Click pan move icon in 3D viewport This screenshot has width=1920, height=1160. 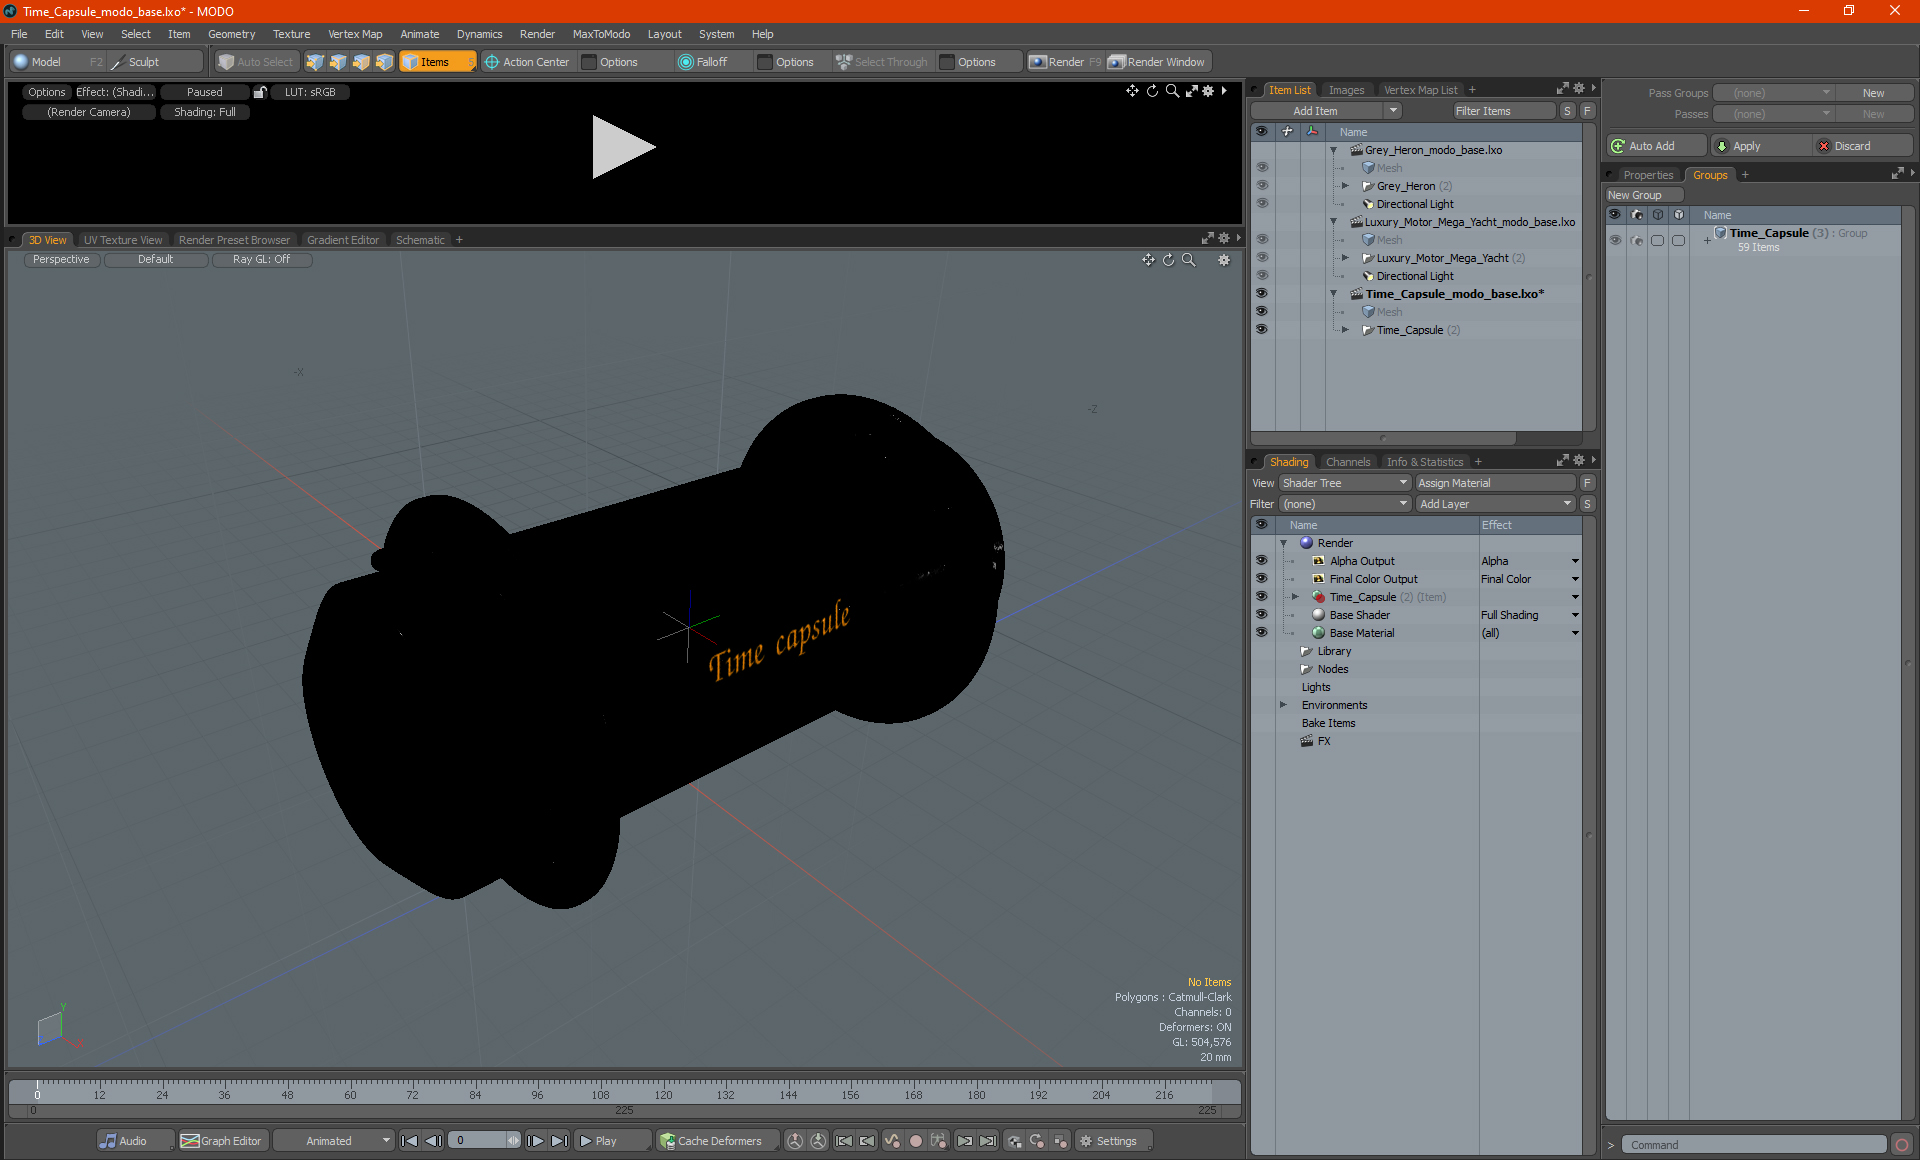pyautogui.click(x=1148, y=260)
